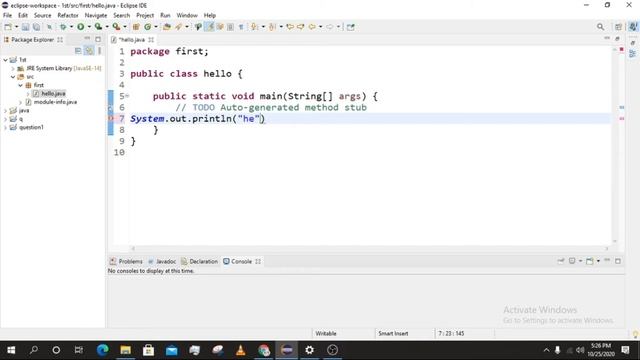Collapse the 1st project node
The height and width of the screenshot is (360, 640).
pos(5,60)
